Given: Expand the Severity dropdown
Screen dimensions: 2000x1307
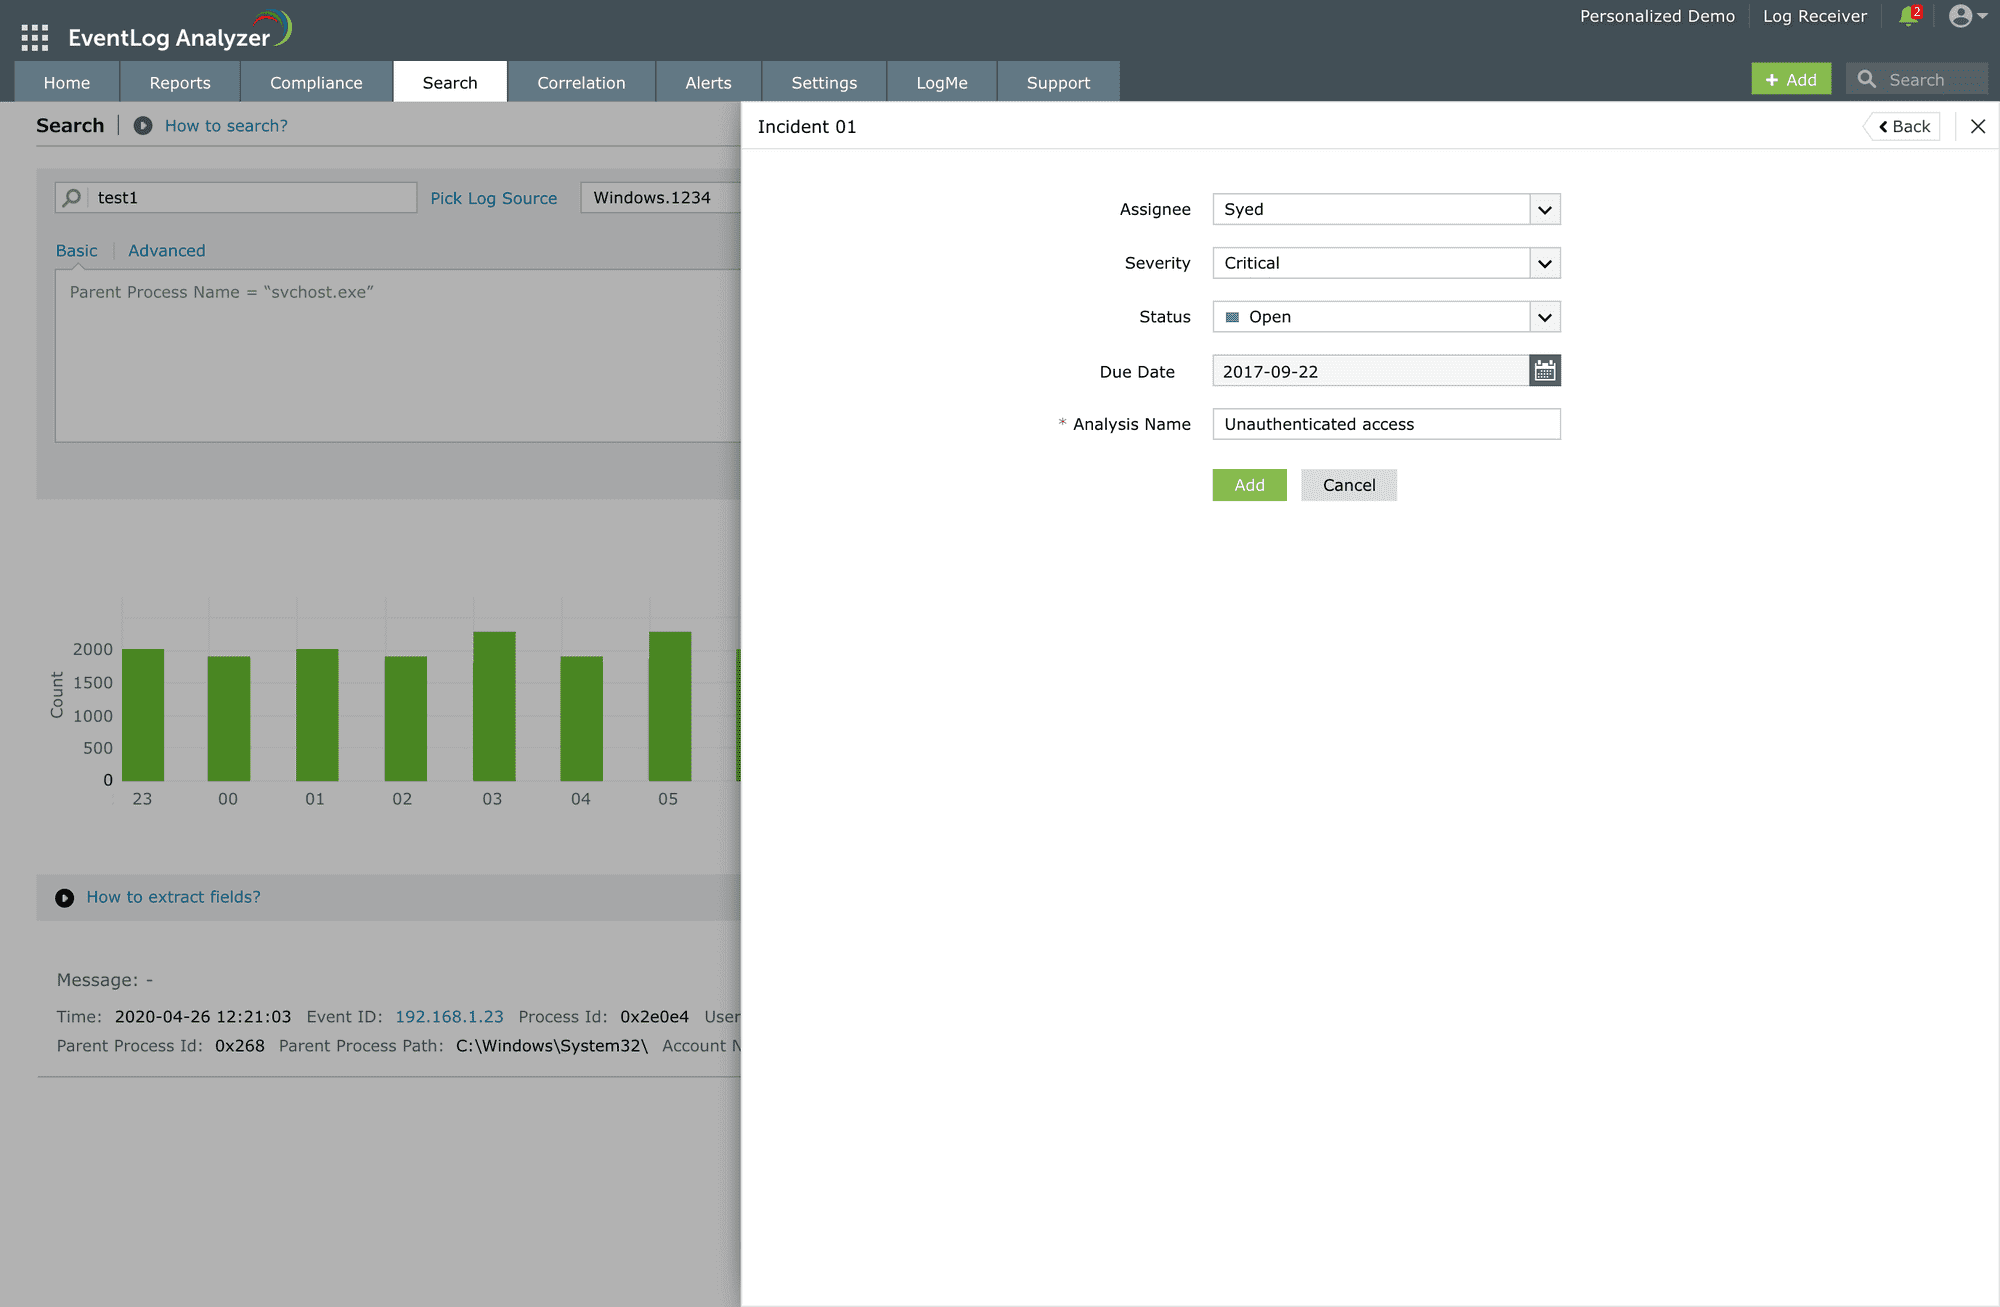Looking at the screenshot, I should 1544,264.
